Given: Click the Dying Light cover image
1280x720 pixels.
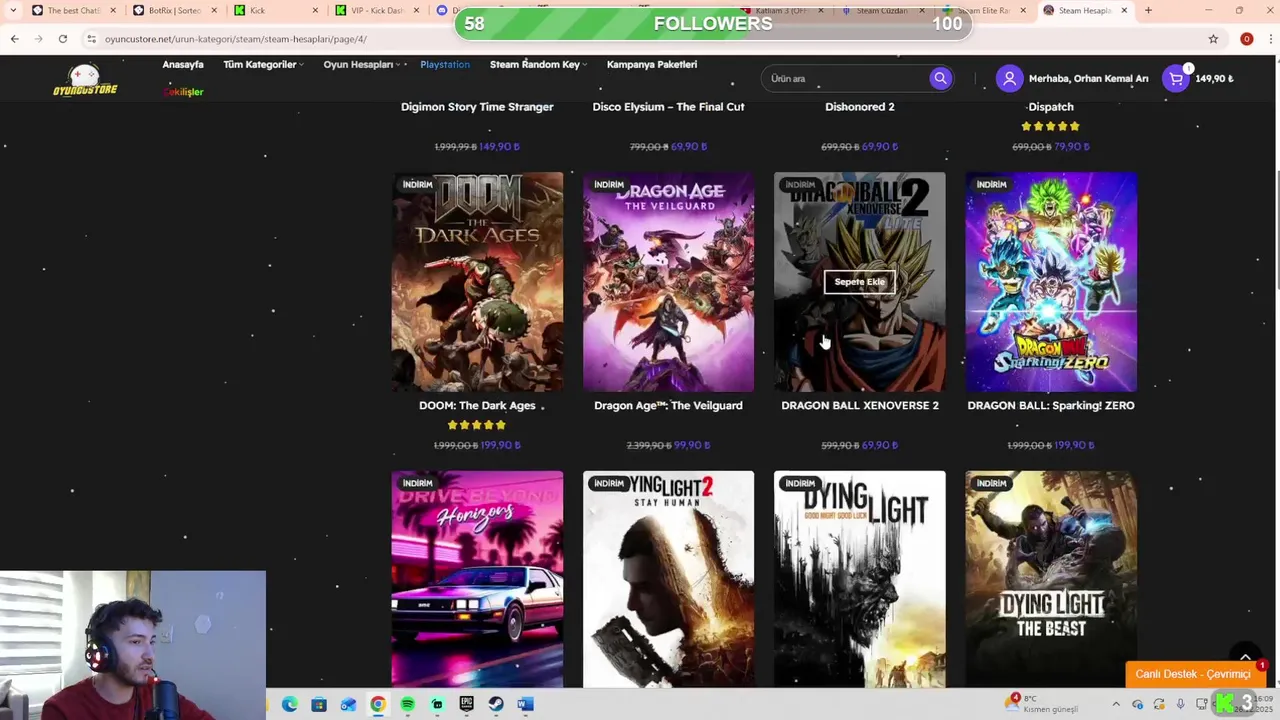Looking at the screenshot, I should coord(860,579).
